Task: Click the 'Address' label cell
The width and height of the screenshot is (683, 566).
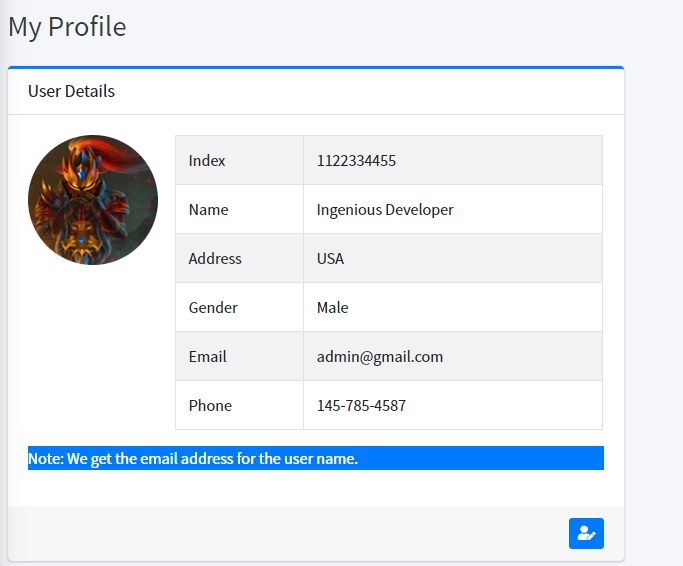Action: 240,258
